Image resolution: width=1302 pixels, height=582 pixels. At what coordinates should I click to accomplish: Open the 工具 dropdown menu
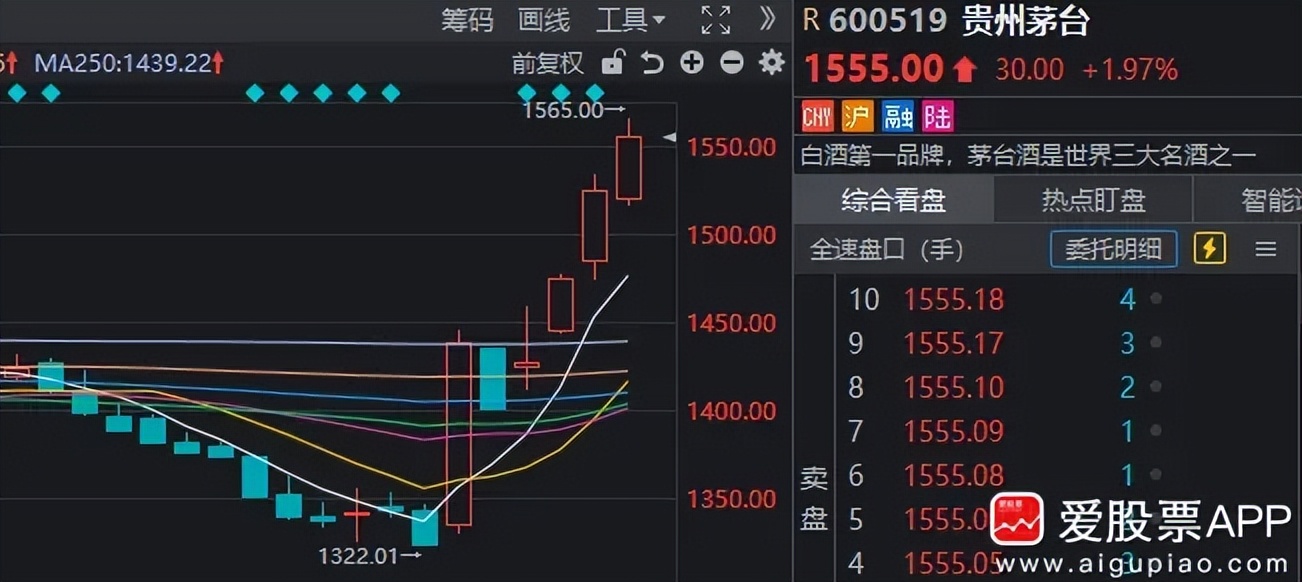(630, 19)
